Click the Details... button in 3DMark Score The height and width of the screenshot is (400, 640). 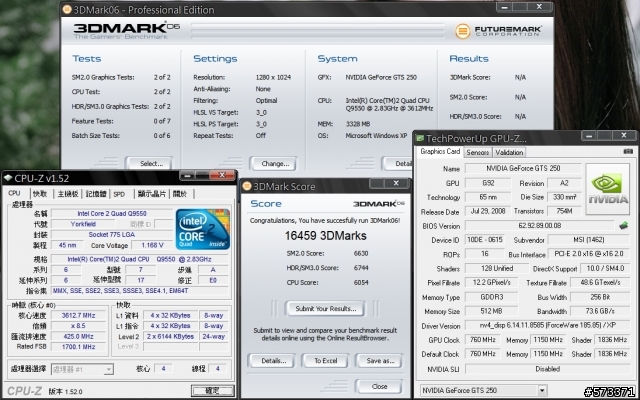(271, 361)
